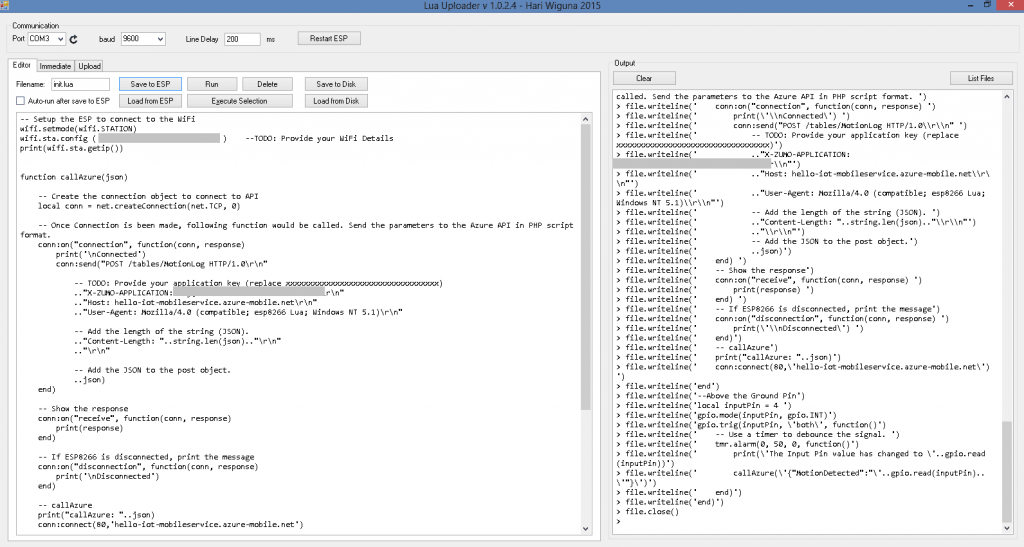1024x547 pixels.
Task: Click 'file.writeline('gpio.mode(inputPin, gpio.INT)')' output line
Action: 731,415
